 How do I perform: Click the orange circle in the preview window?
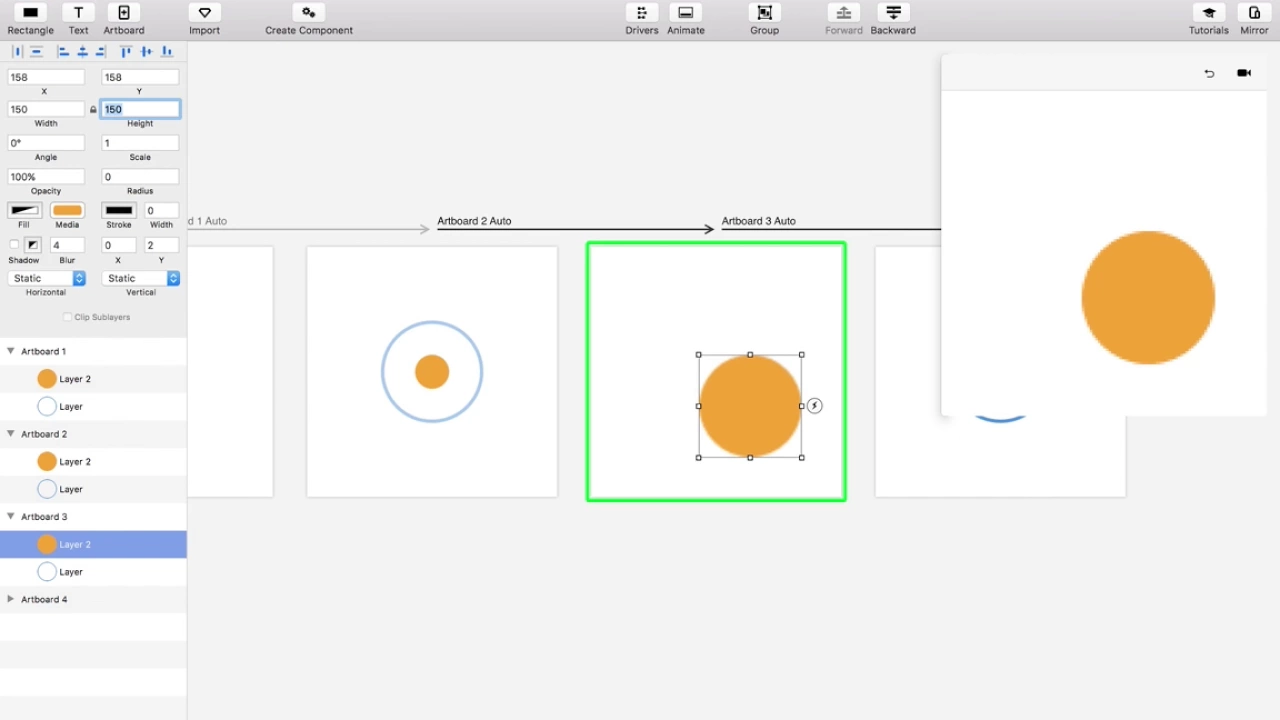click(x=1148, y=298)
